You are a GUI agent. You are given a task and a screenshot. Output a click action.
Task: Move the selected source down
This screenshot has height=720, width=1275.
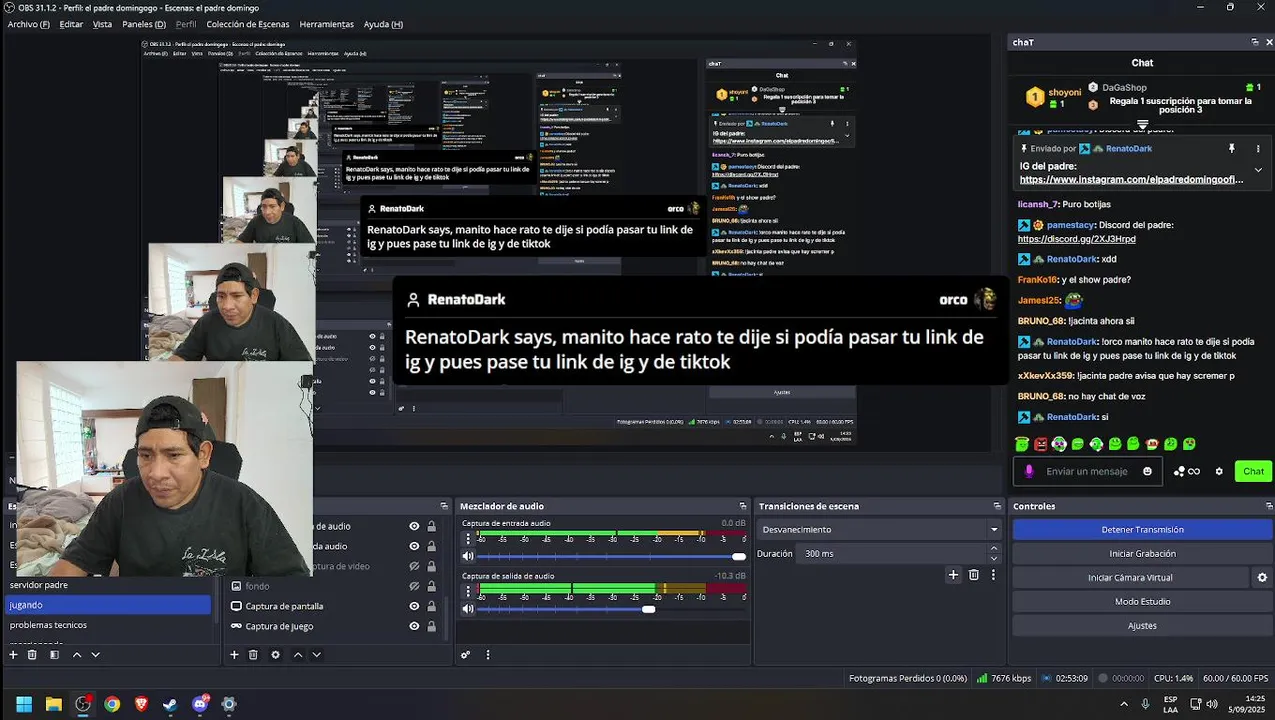pos(317,655)
